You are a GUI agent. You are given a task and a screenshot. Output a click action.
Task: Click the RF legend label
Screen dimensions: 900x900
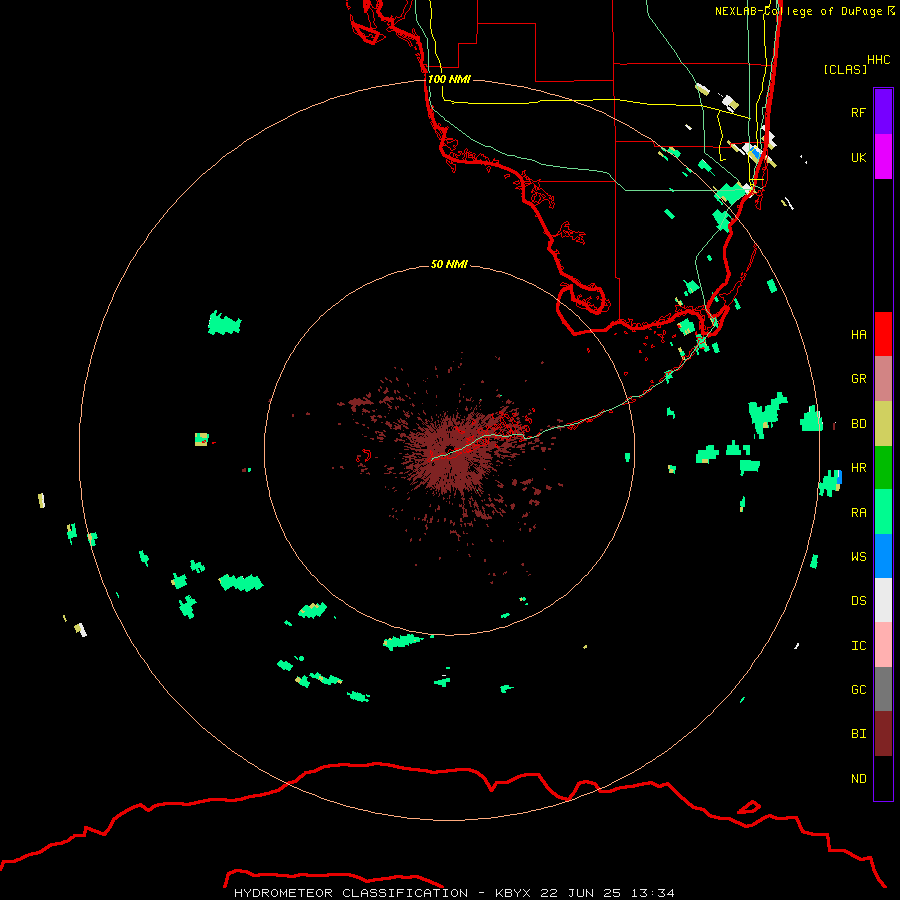click(x=859, y=112)
